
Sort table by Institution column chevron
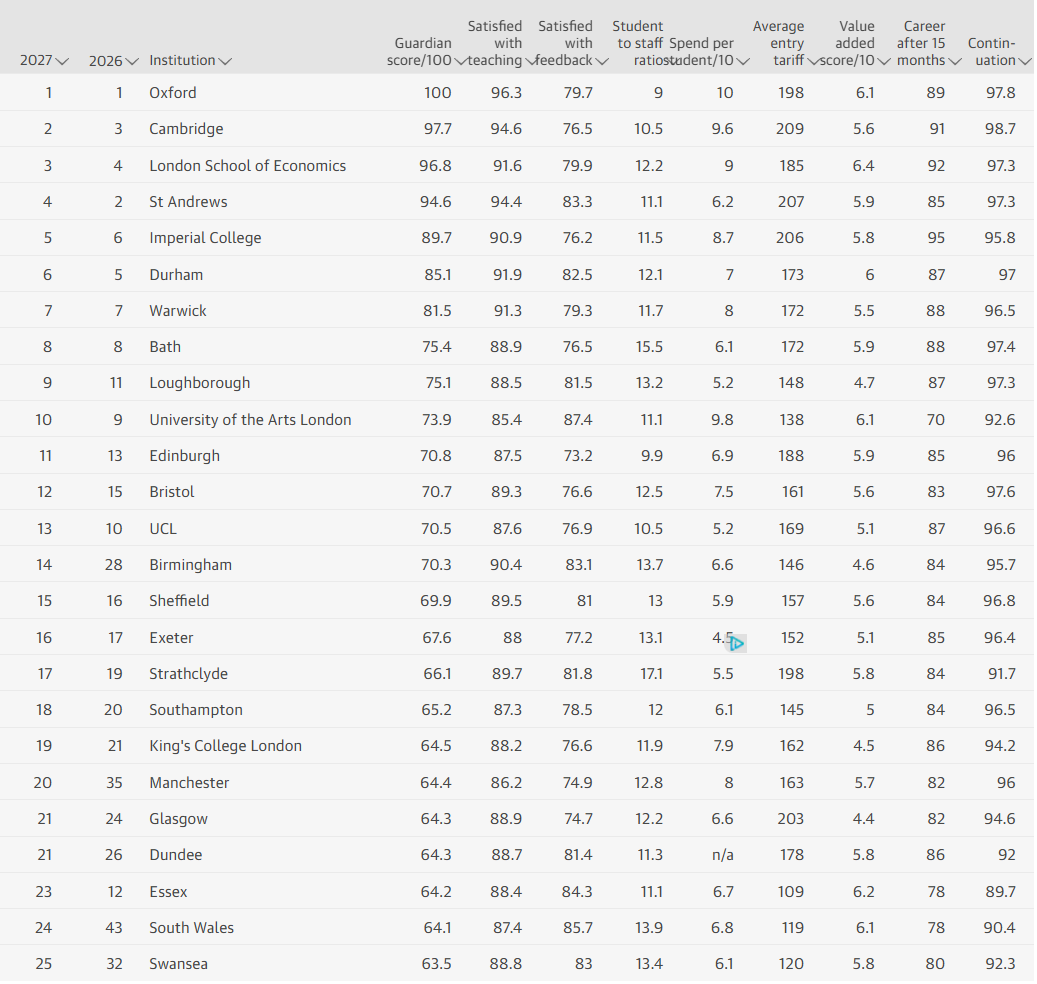pos(225,62)
